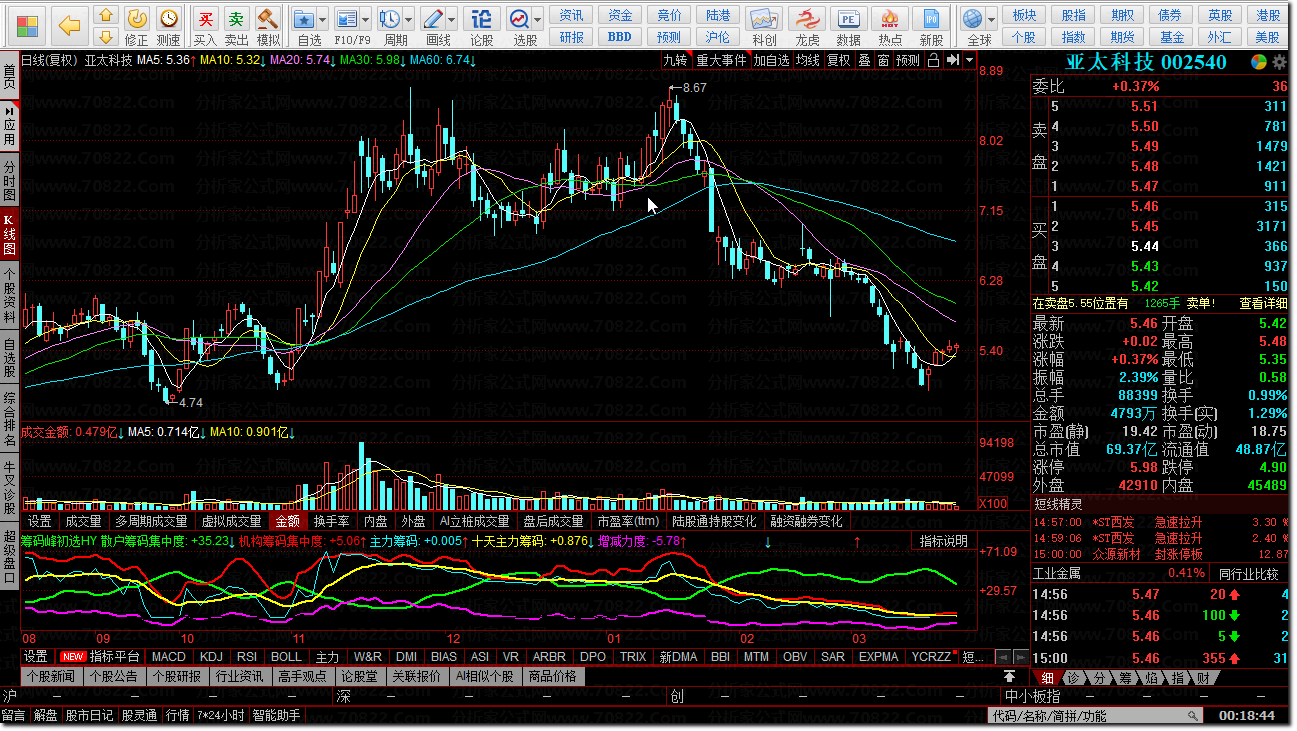Click the 8.67 high price marker
The image size is (1297, 731).
pyautogui.click(x=694, y=88)
